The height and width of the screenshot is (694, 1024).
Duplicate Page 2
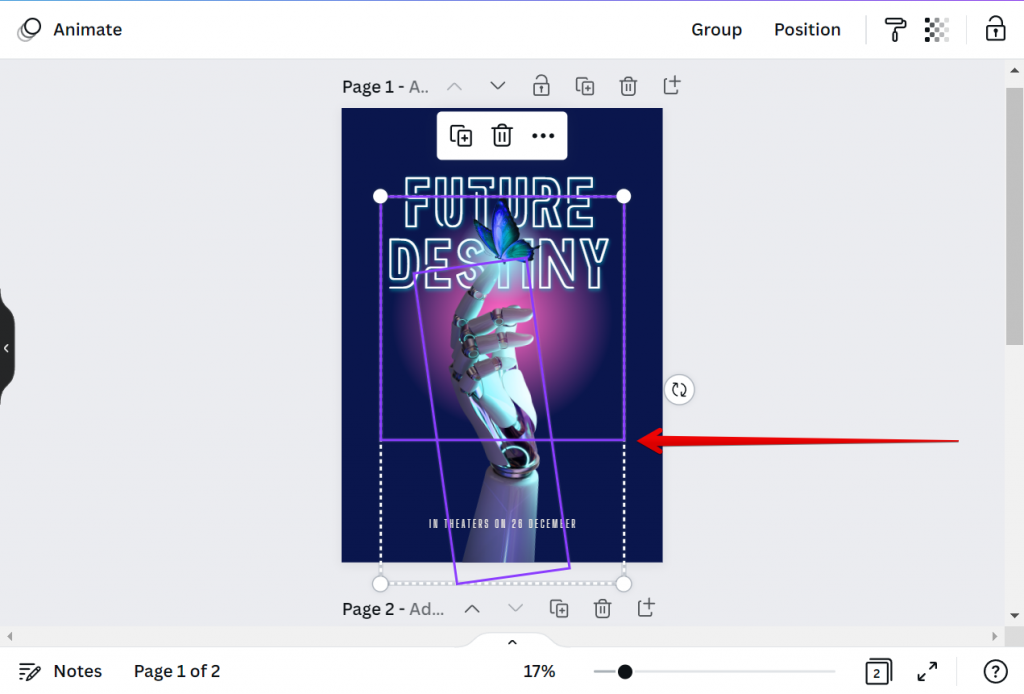(559, 608)
